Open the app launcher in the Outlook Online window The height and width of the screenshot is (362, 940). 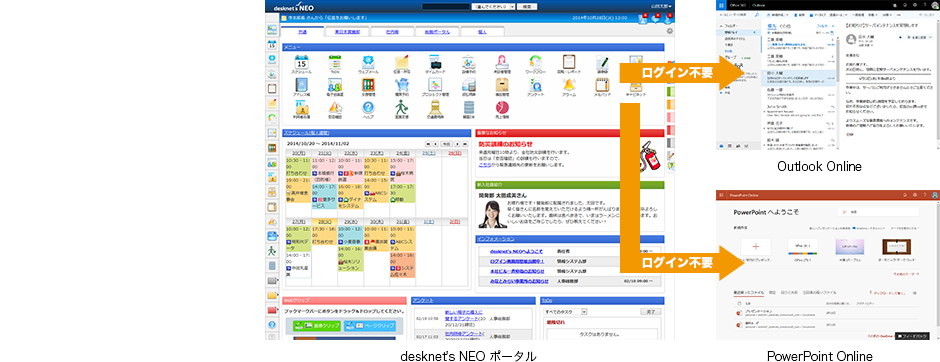click(721, 4)
